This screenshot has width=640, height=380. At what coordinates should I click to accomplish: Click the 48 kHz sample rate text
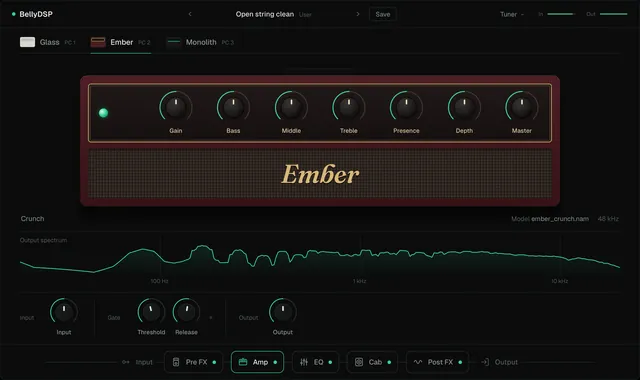pyautogui.click(x=608, y=219)
